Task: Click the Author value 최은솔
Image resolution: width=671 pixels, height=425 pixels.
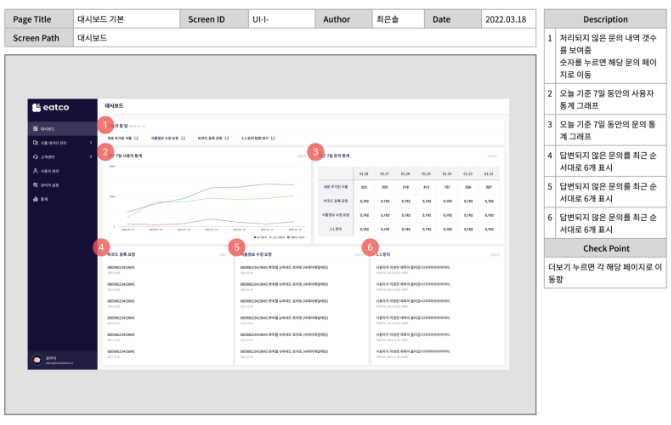Action: coord(387,19)
